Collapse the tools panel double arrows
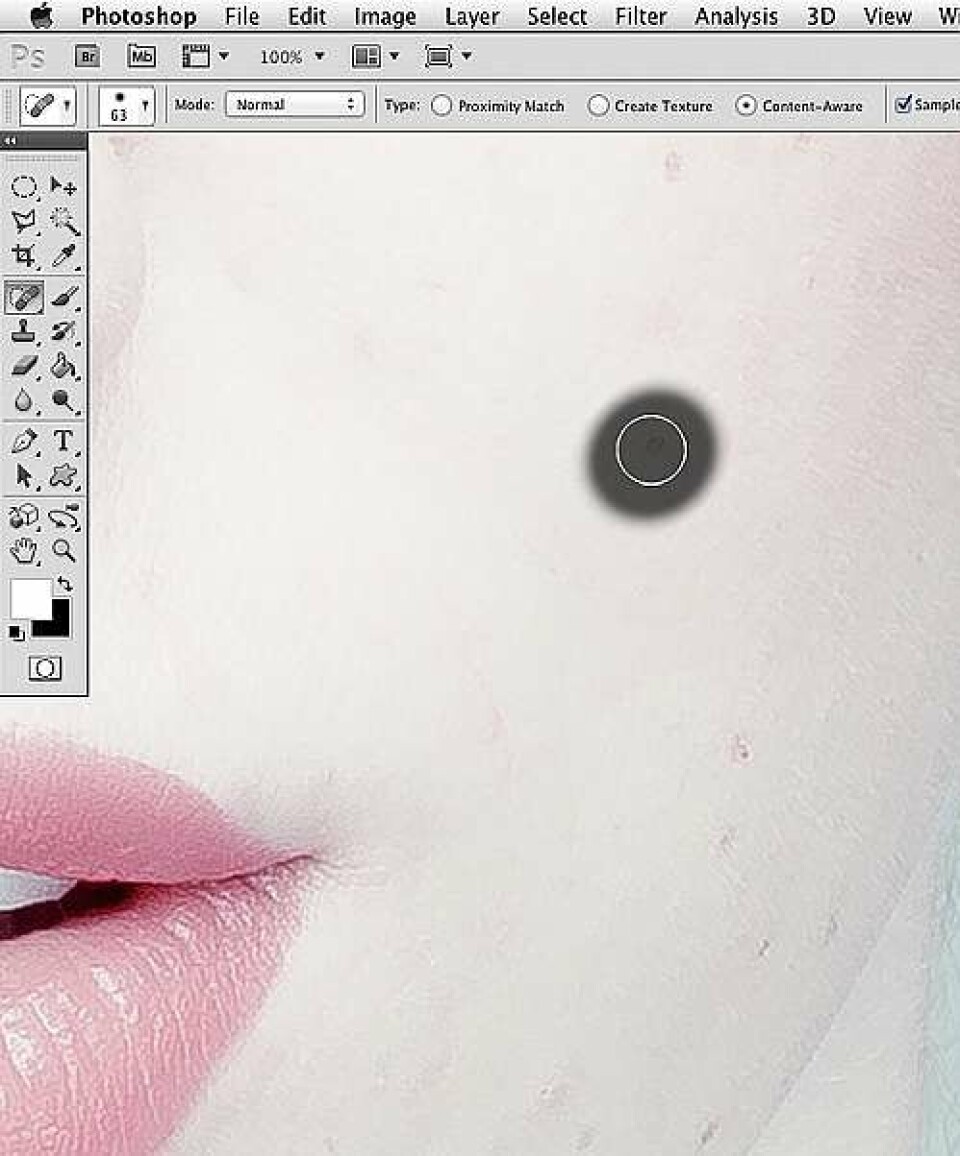960x1156 pixels. [x=10, y=141]
